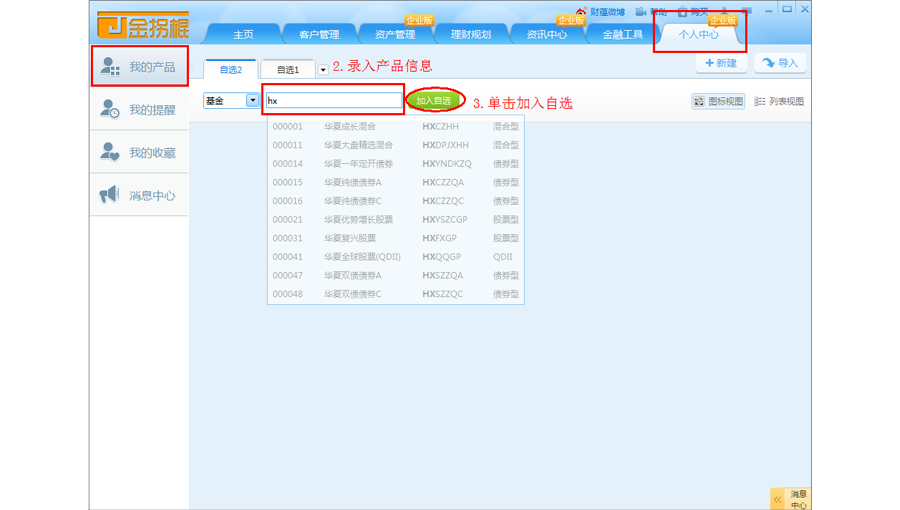Click the product search input field

334,101
